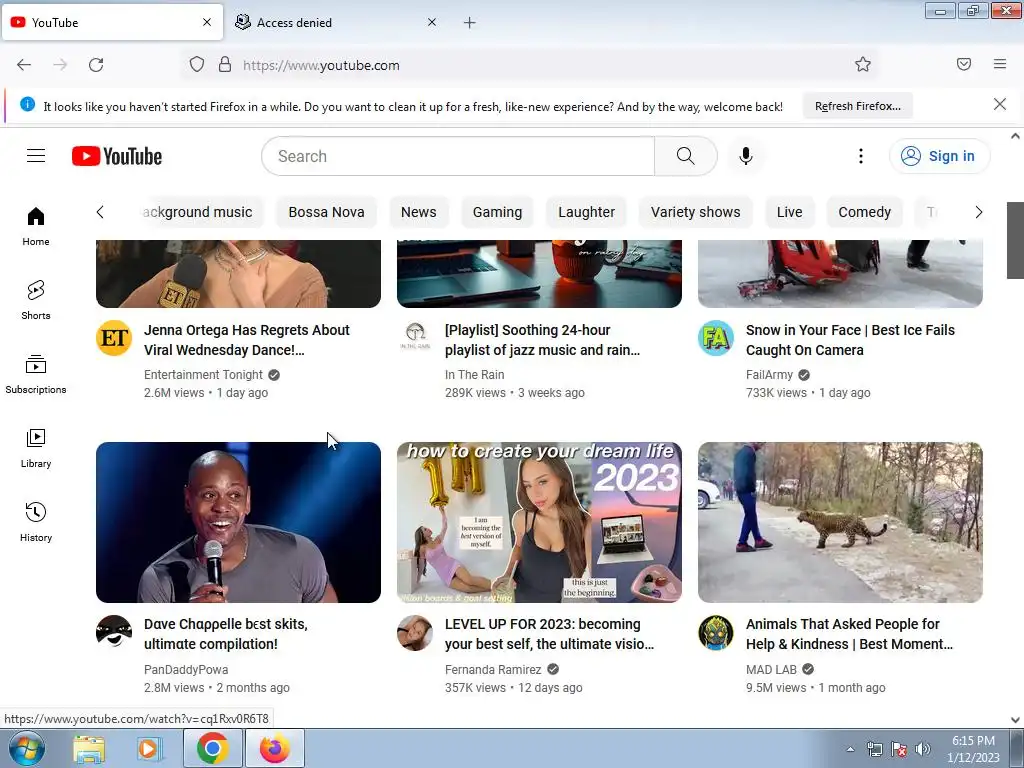Filter by Bossa Nova chip
The image size is (1024, 768).
point(327,212)
